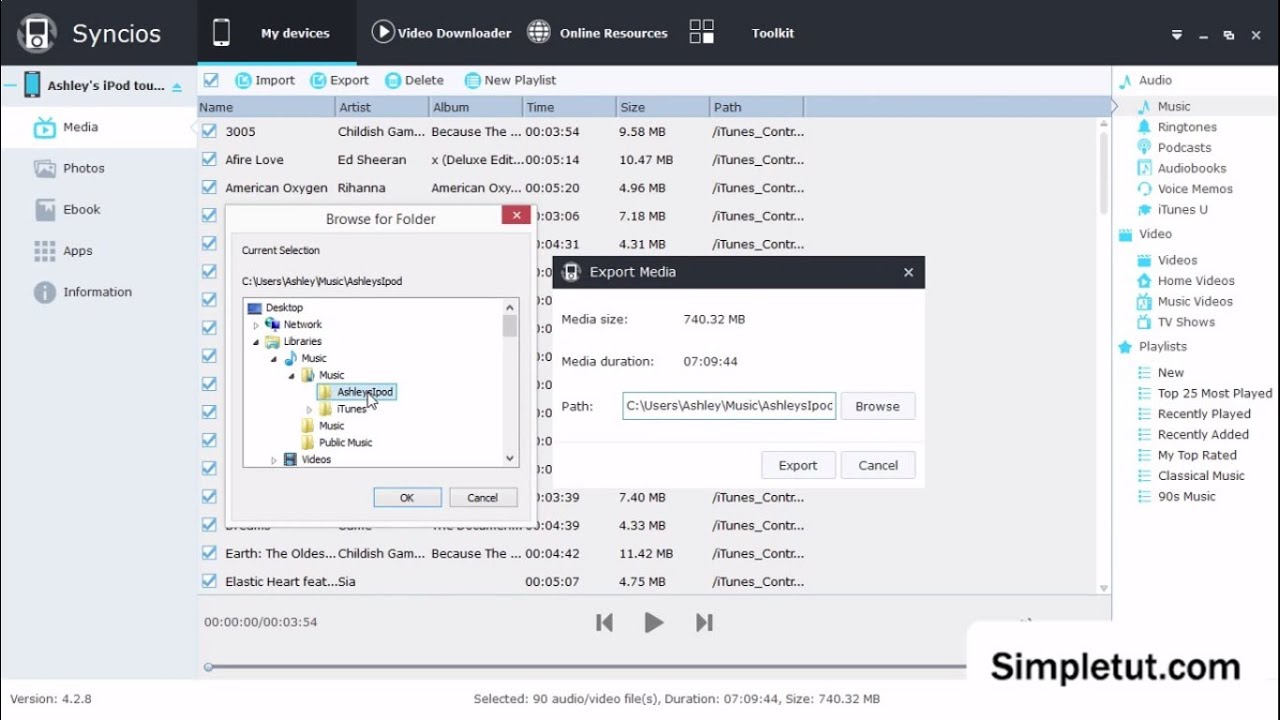
Task: Eject Ashley's iPod touch device
Action: click(177, 87)
